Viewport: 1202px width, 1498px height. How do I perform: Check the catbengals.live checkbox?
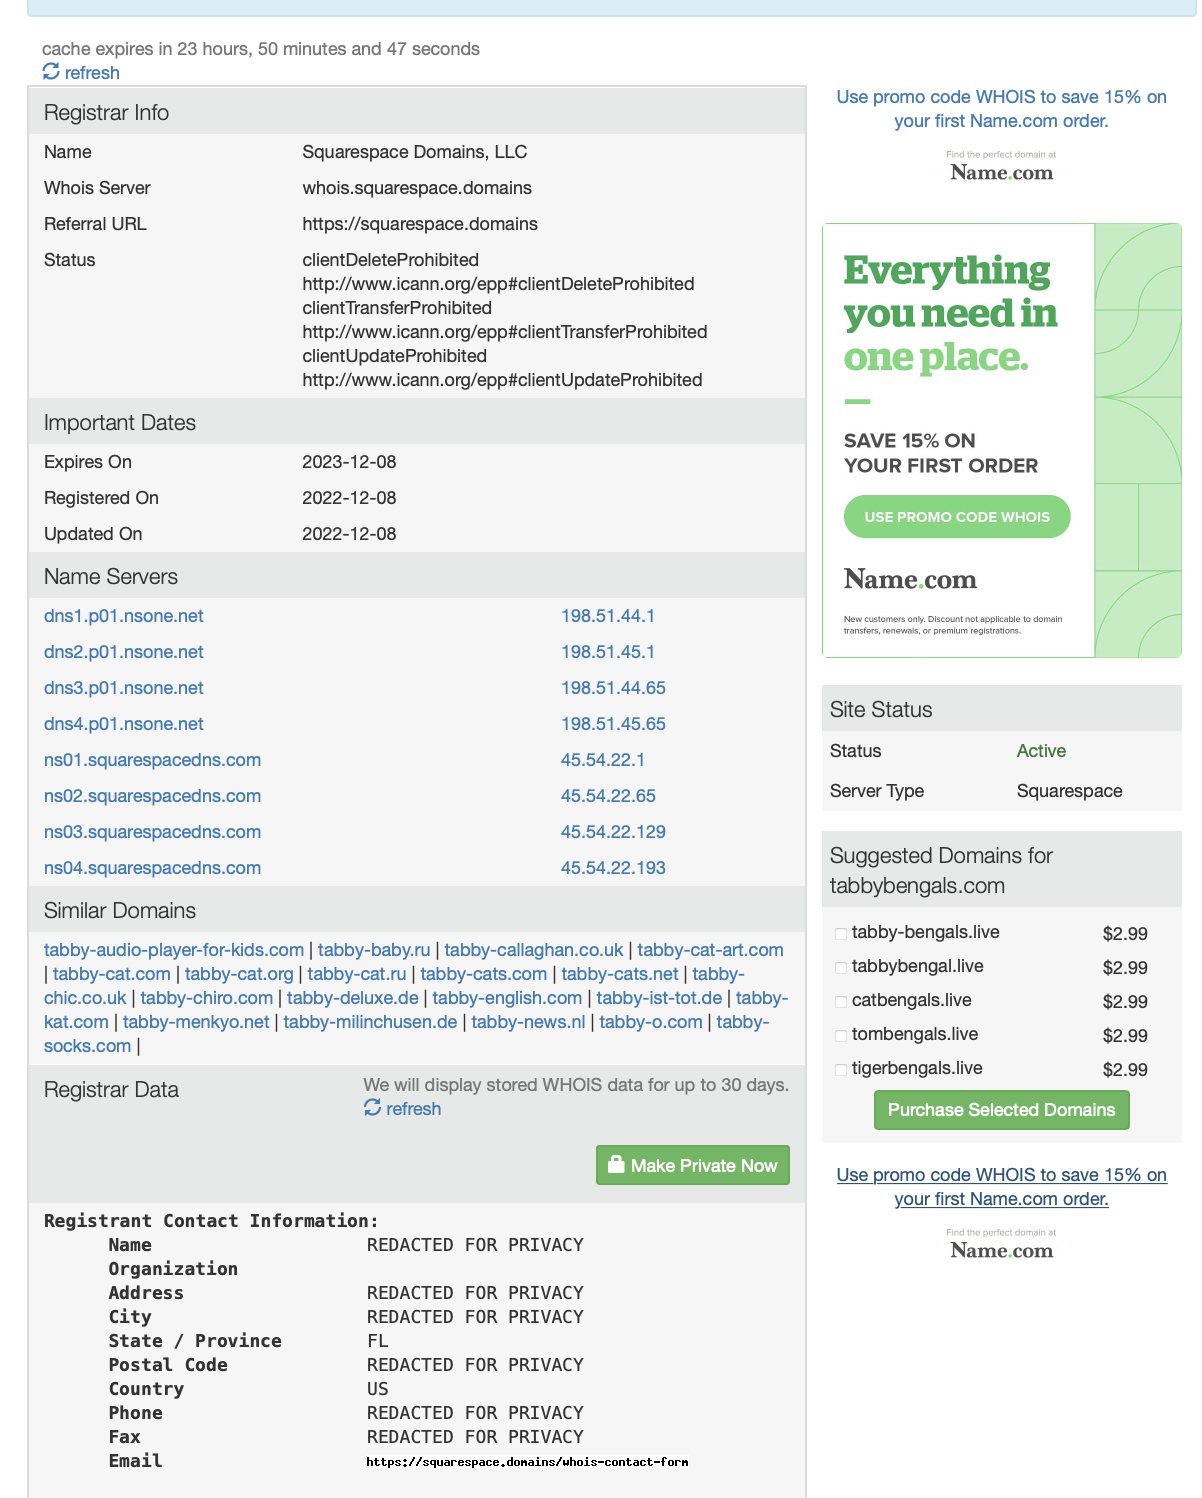tap(841, 1001)
